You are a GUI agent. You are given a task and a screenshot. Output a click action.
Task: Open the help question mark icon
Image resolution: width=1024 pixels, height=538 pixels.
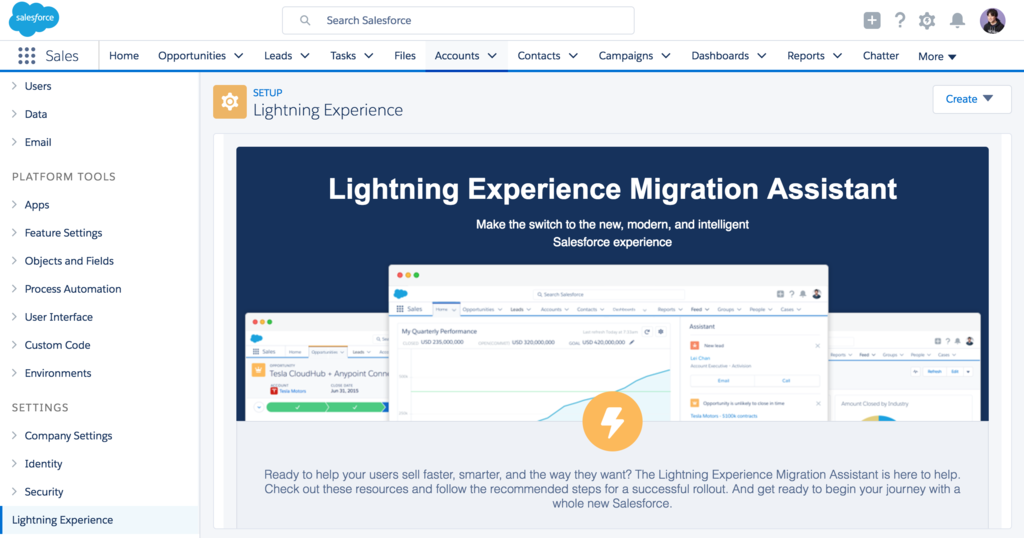tap(900, 20)
